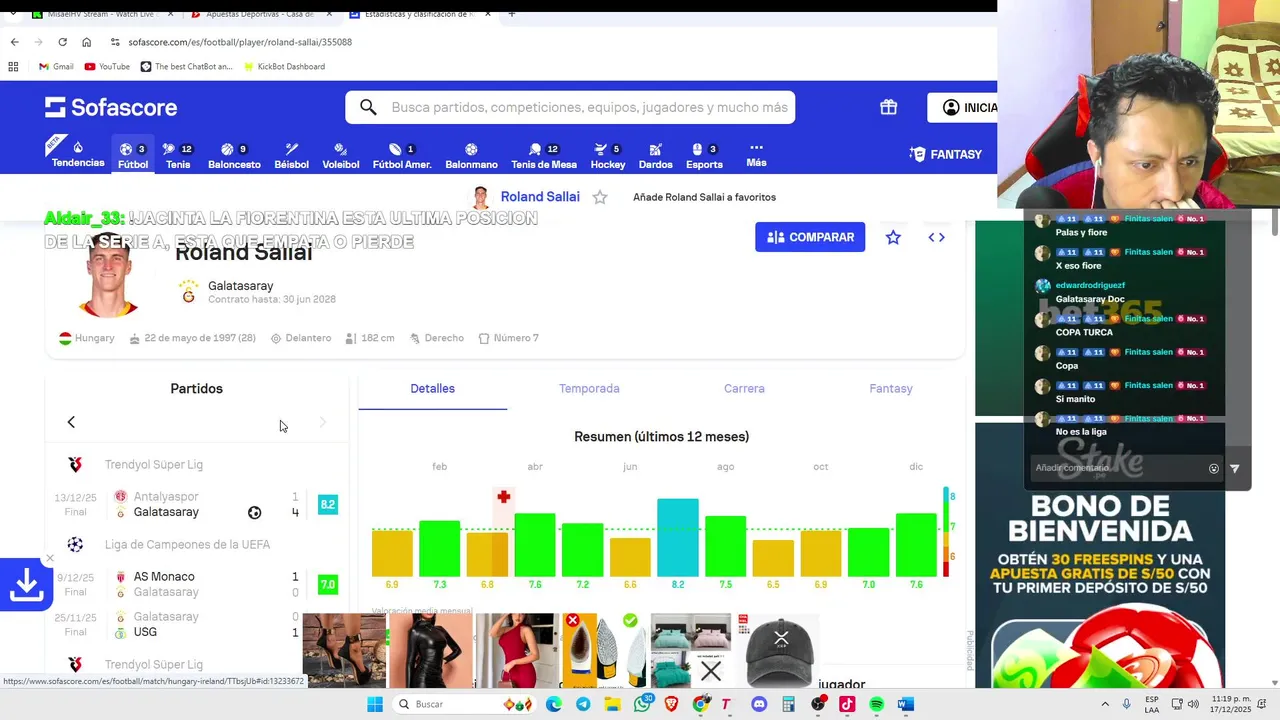
Task: Focus the Sofascore search field
Action: 570,107
